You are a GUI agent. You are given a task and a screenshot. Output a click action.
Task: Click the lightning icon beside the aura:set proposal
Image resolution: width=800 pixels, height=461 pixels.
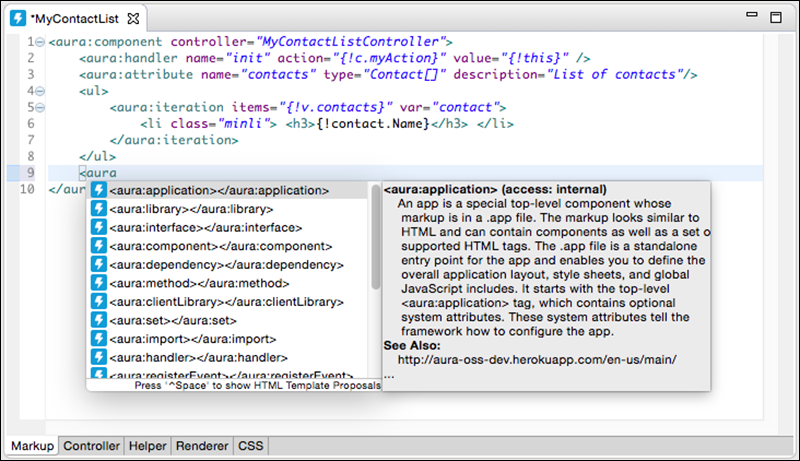(x=98, y=320)
